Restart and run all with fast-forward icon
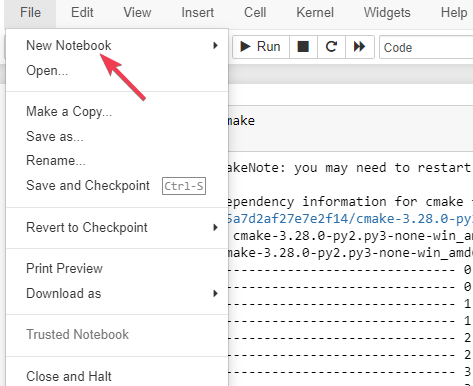The width and height of the screenshot is (473, 386). pyautogui.click(x=359, y=47)
